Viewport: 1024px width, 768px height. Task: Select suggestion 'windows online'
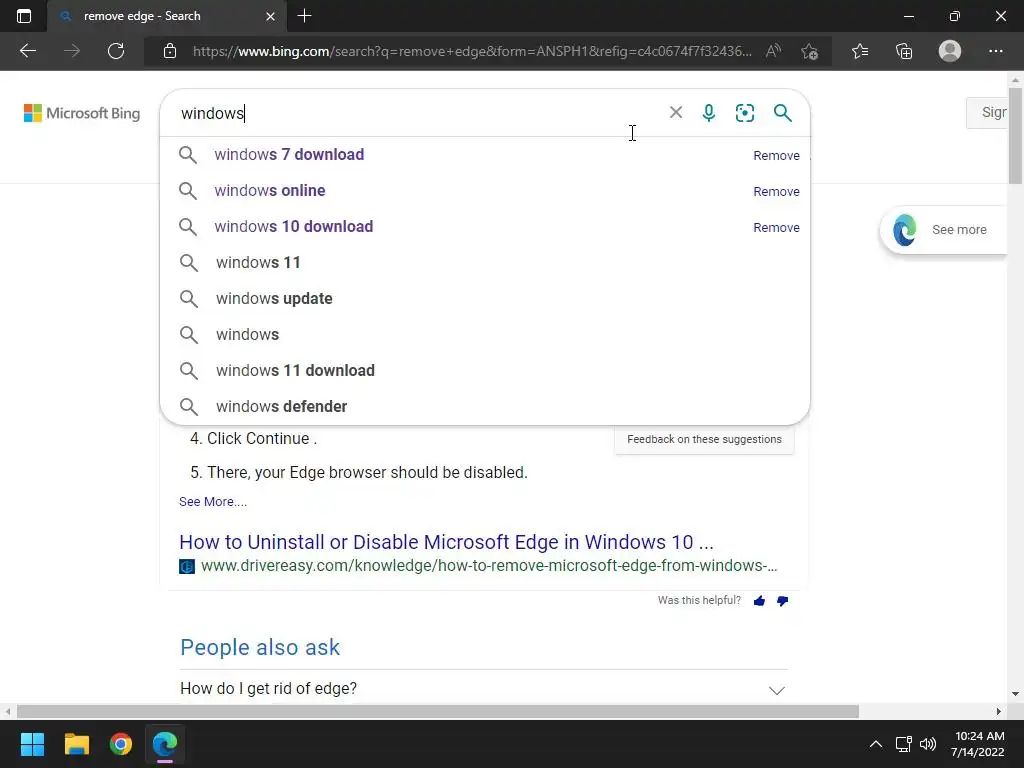pyautogui.click(x=485, y=191)
